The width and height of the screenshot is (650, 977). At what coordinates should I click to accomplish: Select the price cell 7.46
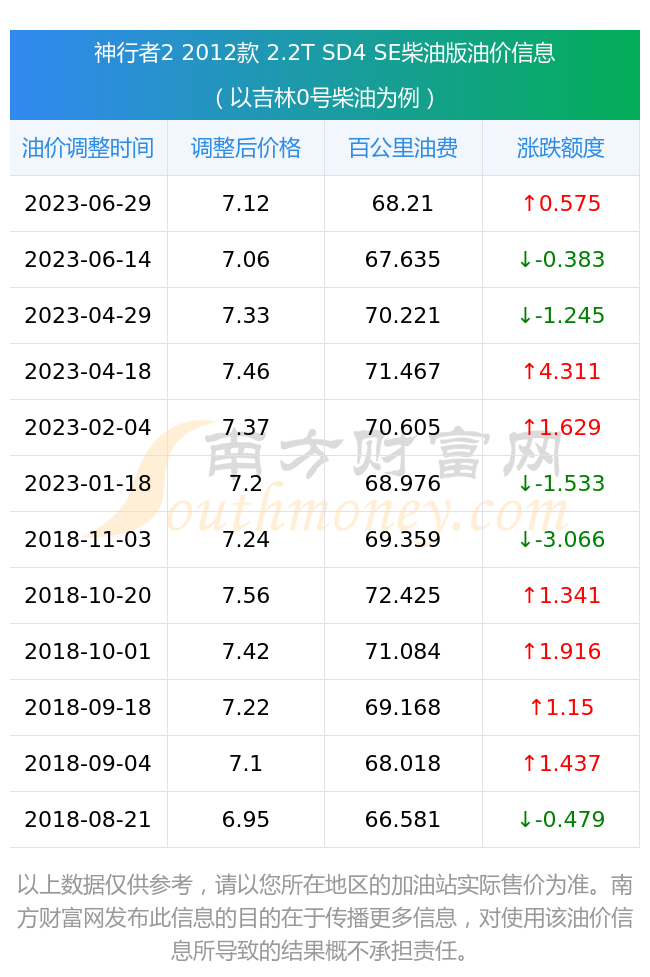(246, 371)
